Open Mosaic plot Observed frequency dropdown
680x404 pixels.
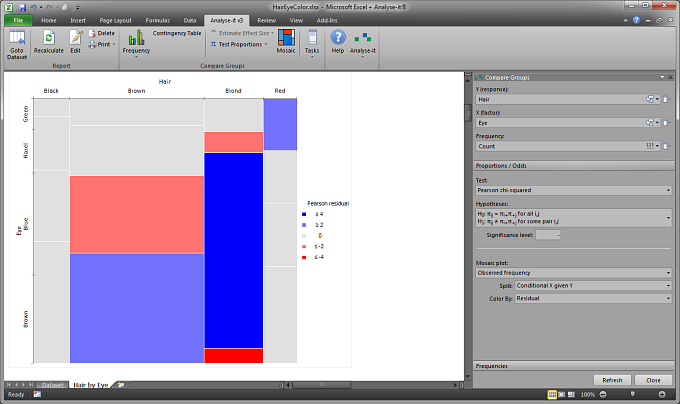[574, 273]
